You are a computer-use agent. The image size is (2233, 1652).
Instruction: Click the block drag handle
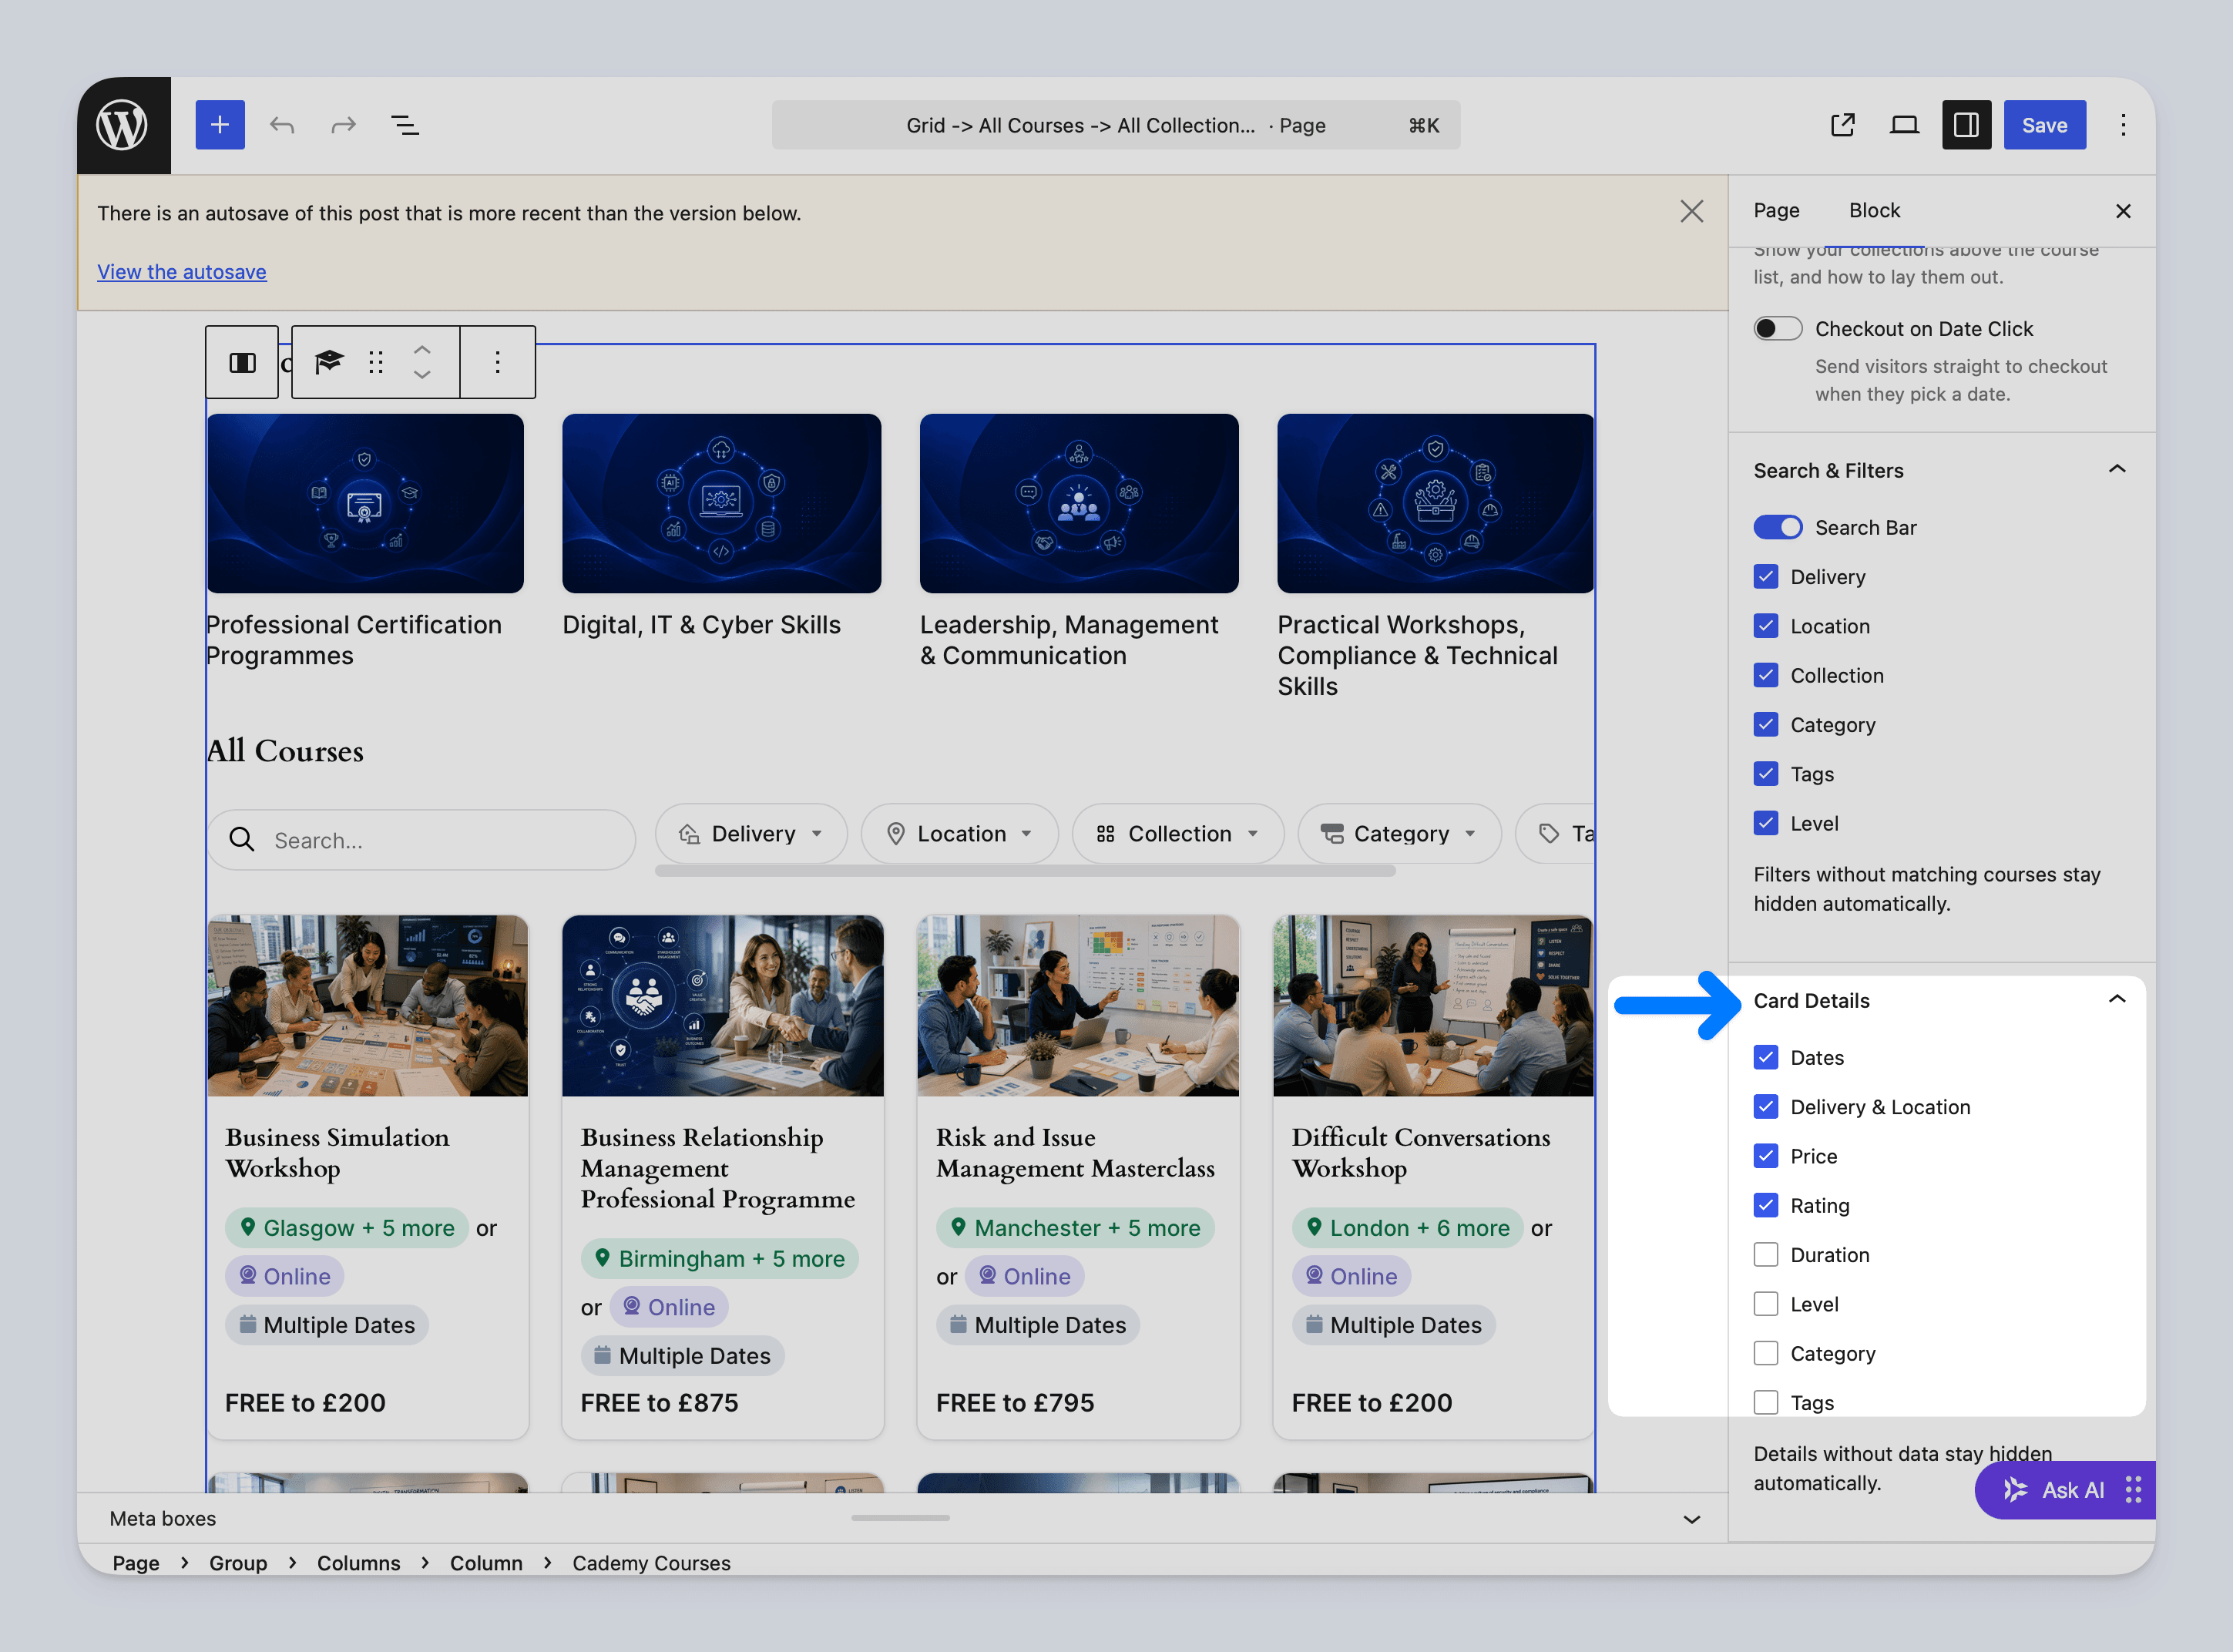tap(376, 362)
